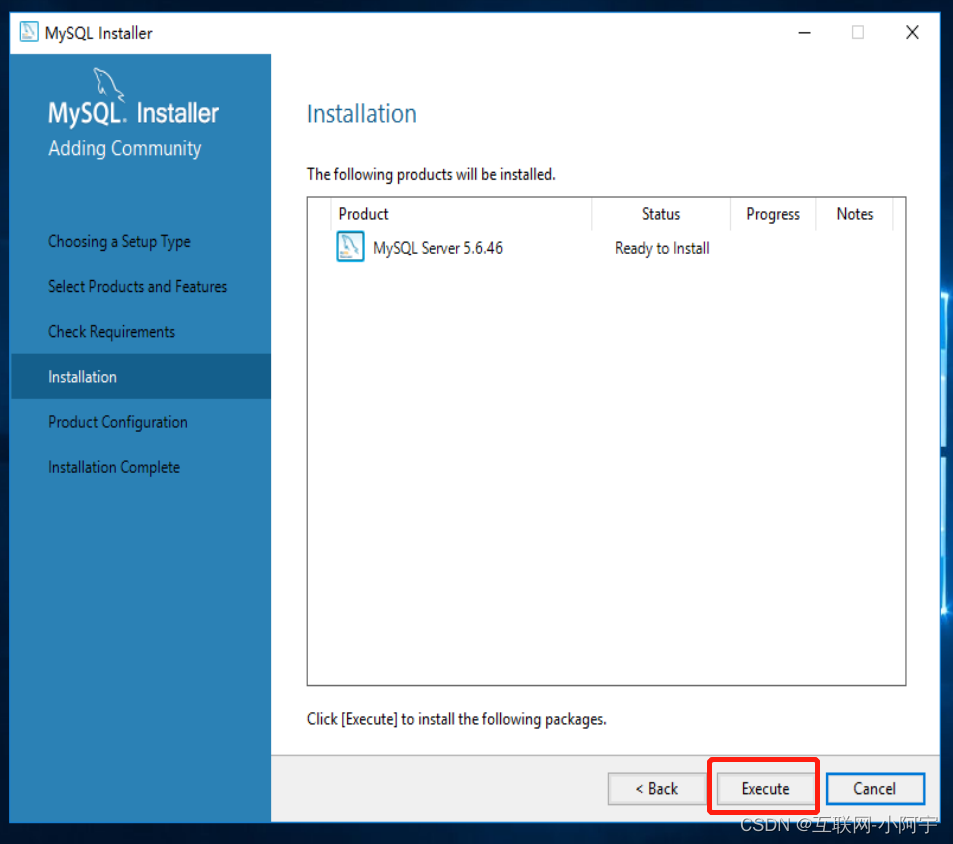Click the MySQL Server 5.6.46 product icon
This screenshot has width=953, height=844.
[x=351, y=247]
